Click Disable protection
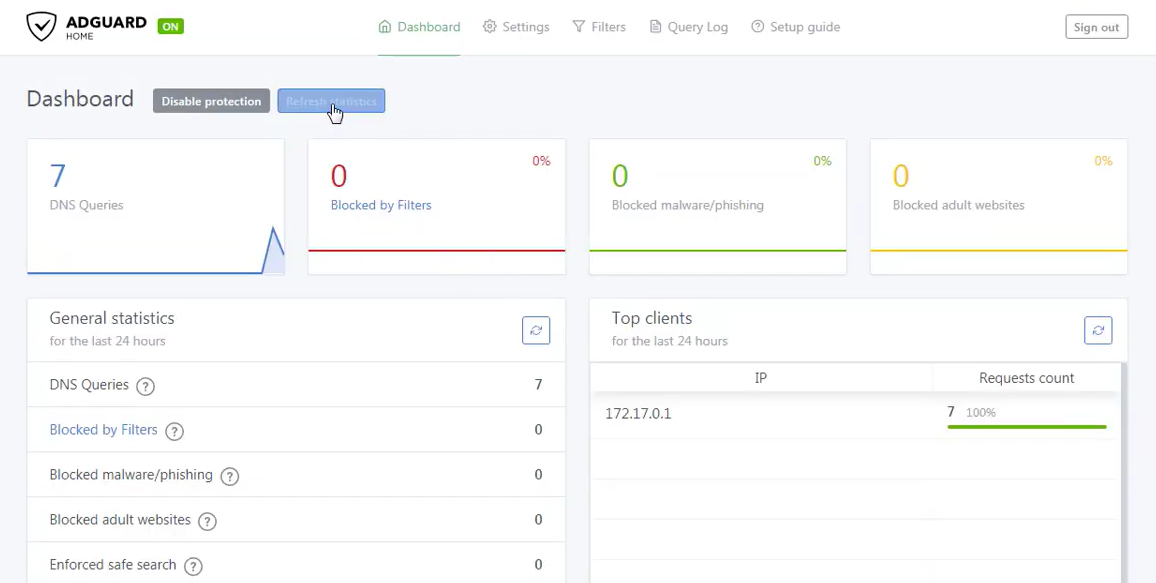The image size is (1156, 583). pos(211,101)
